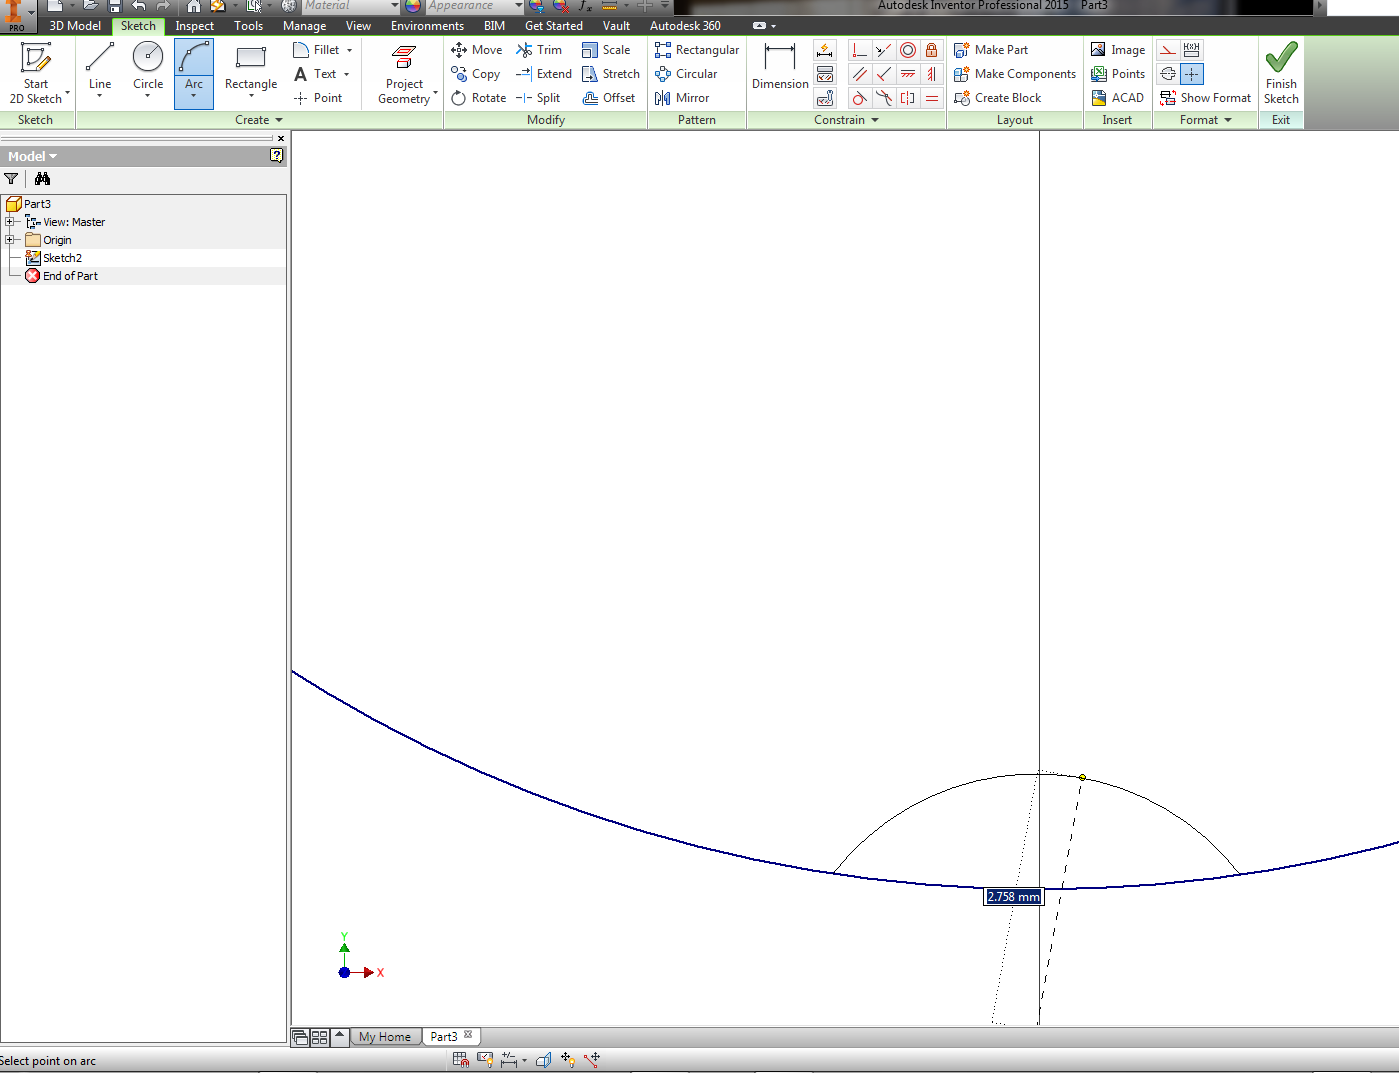
Task: Switch to My Home document tab
Action: tap(385, 1037)
